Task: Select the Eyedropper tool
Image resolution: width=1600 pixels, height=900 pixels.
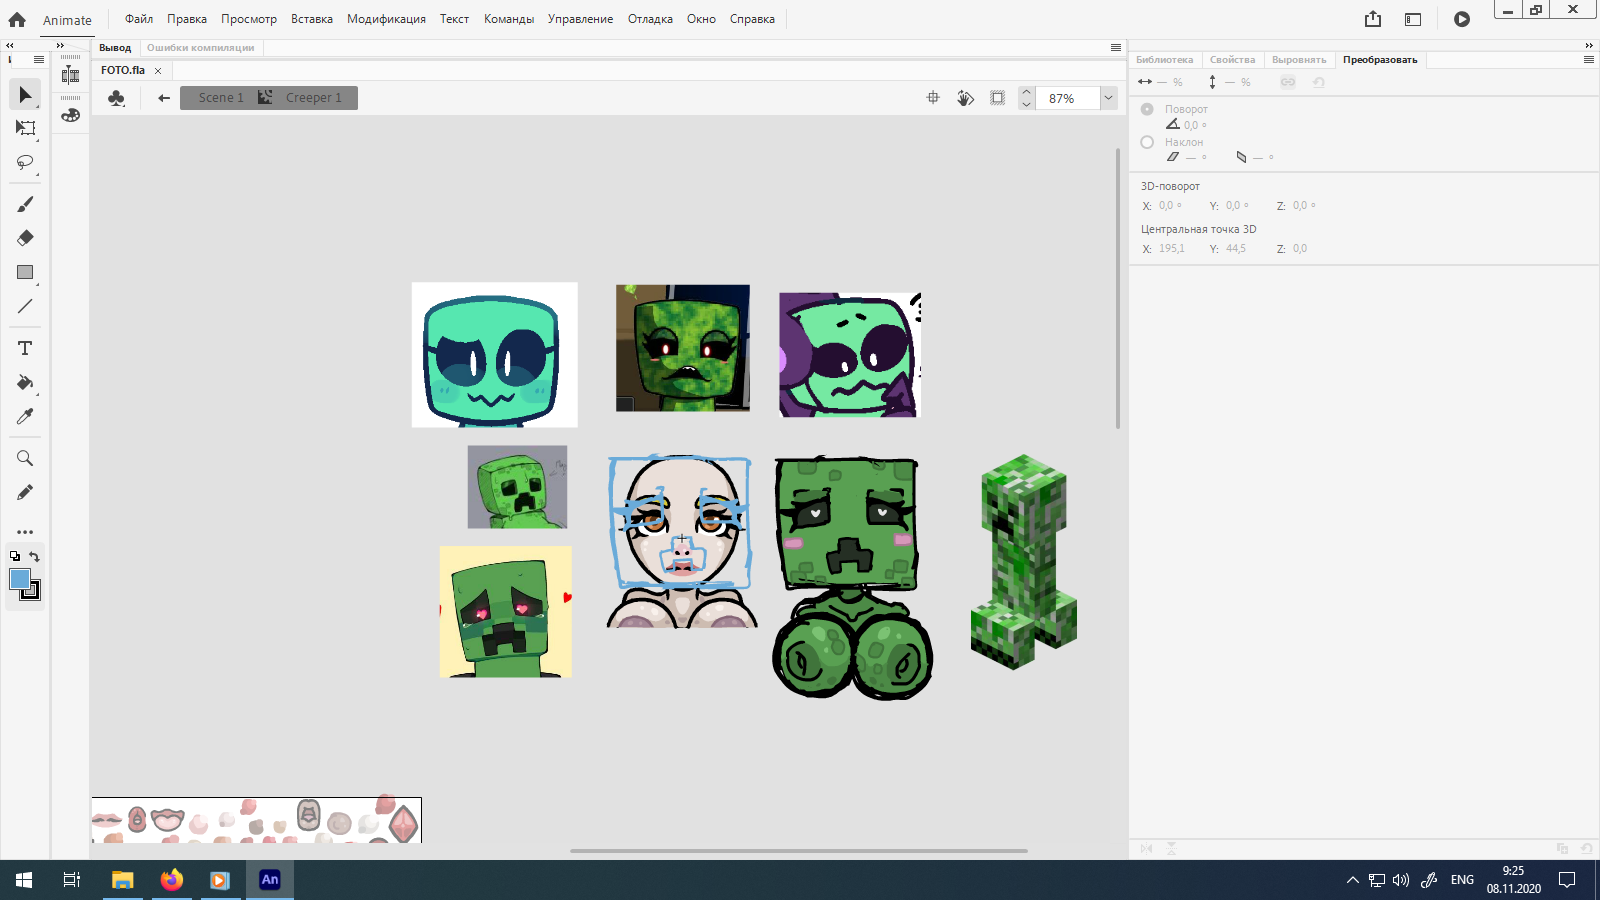Action: (x=25, y=416)
